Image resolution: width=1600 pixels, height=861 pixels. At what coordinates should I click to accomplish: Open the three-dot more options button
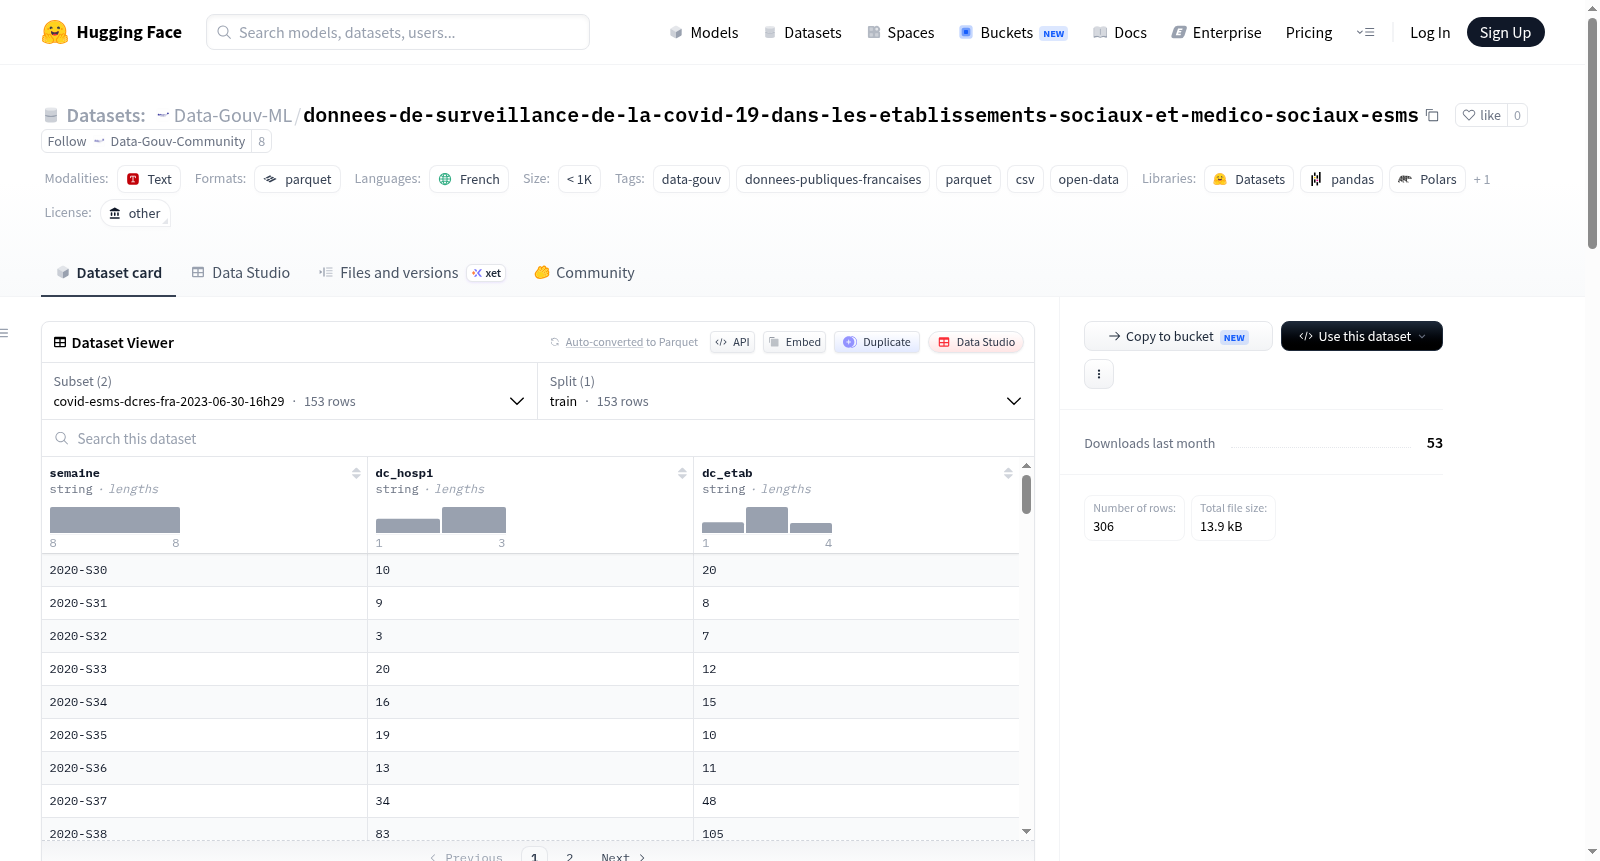(x=1099, y=374)
